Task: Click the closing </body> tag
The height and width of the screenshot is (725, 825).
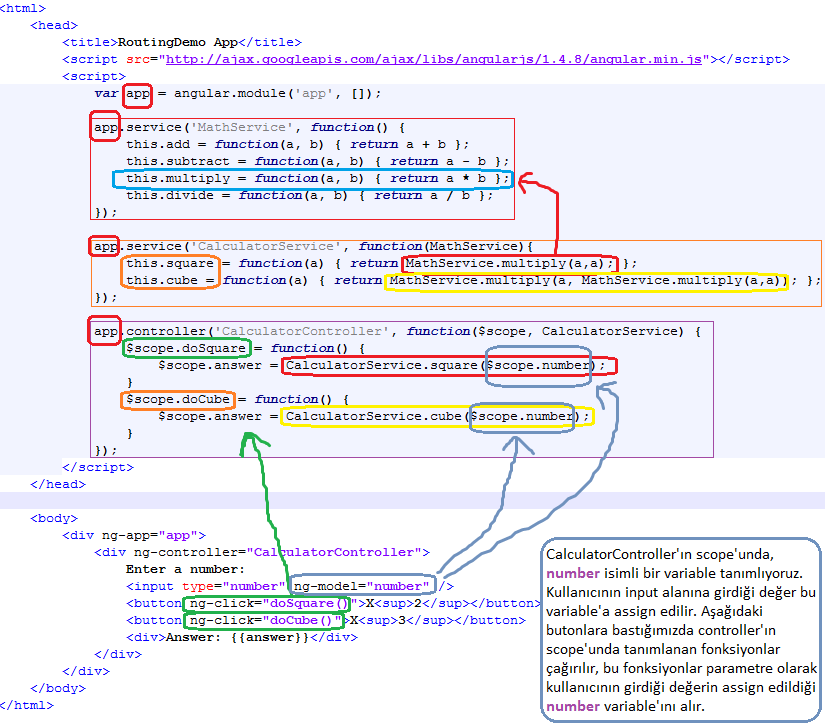Action: coord(58,688)
